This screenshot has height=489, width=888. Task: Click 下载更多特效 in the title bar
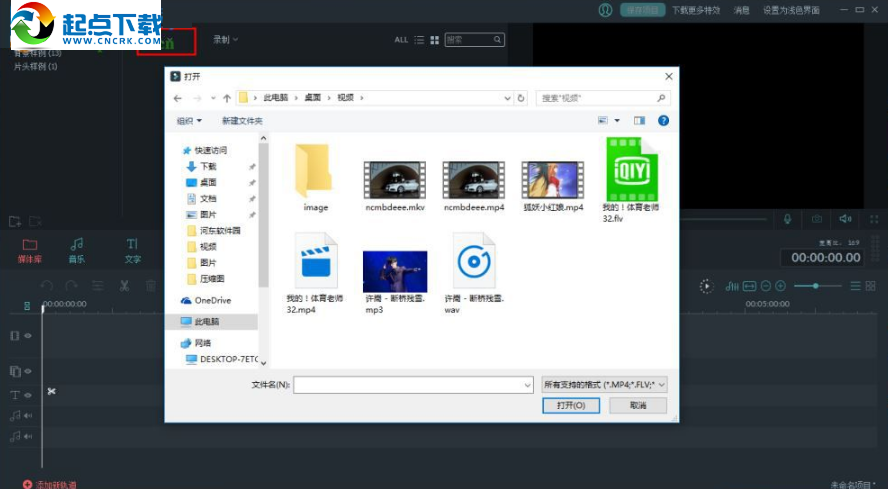click(696, 10)
